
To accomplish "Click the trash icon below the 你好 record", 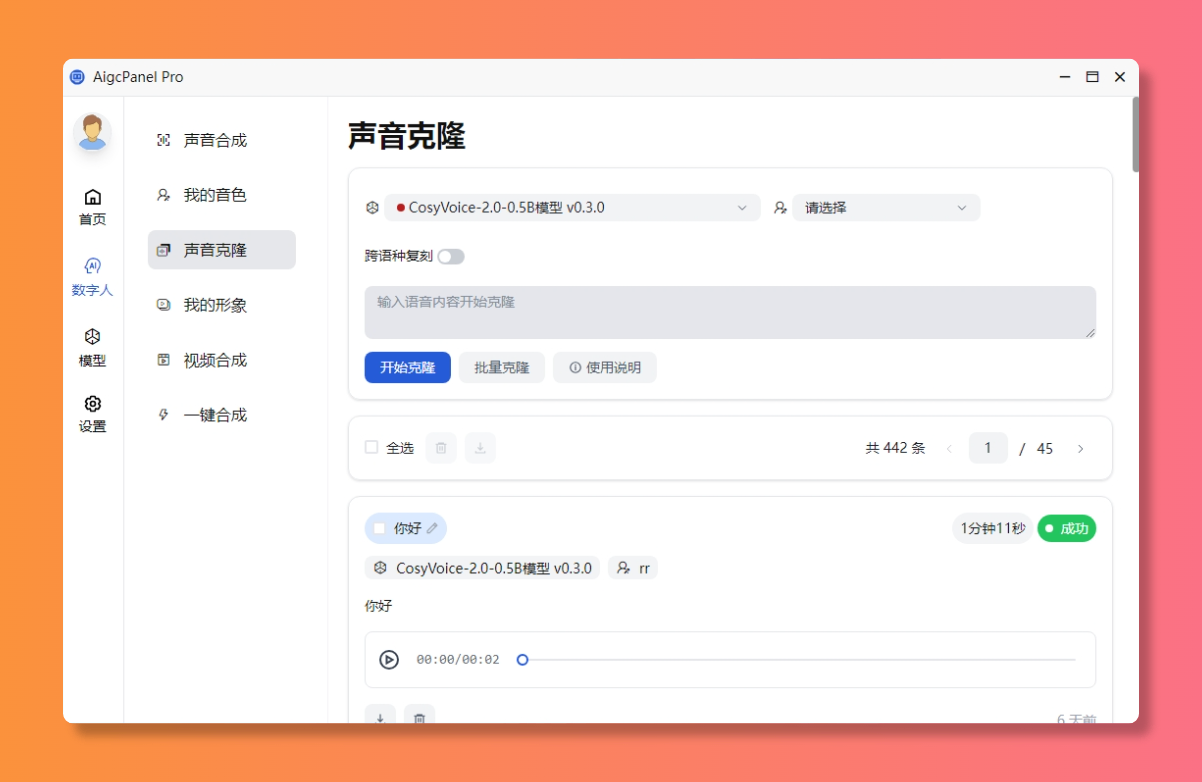I will point(419,718).
